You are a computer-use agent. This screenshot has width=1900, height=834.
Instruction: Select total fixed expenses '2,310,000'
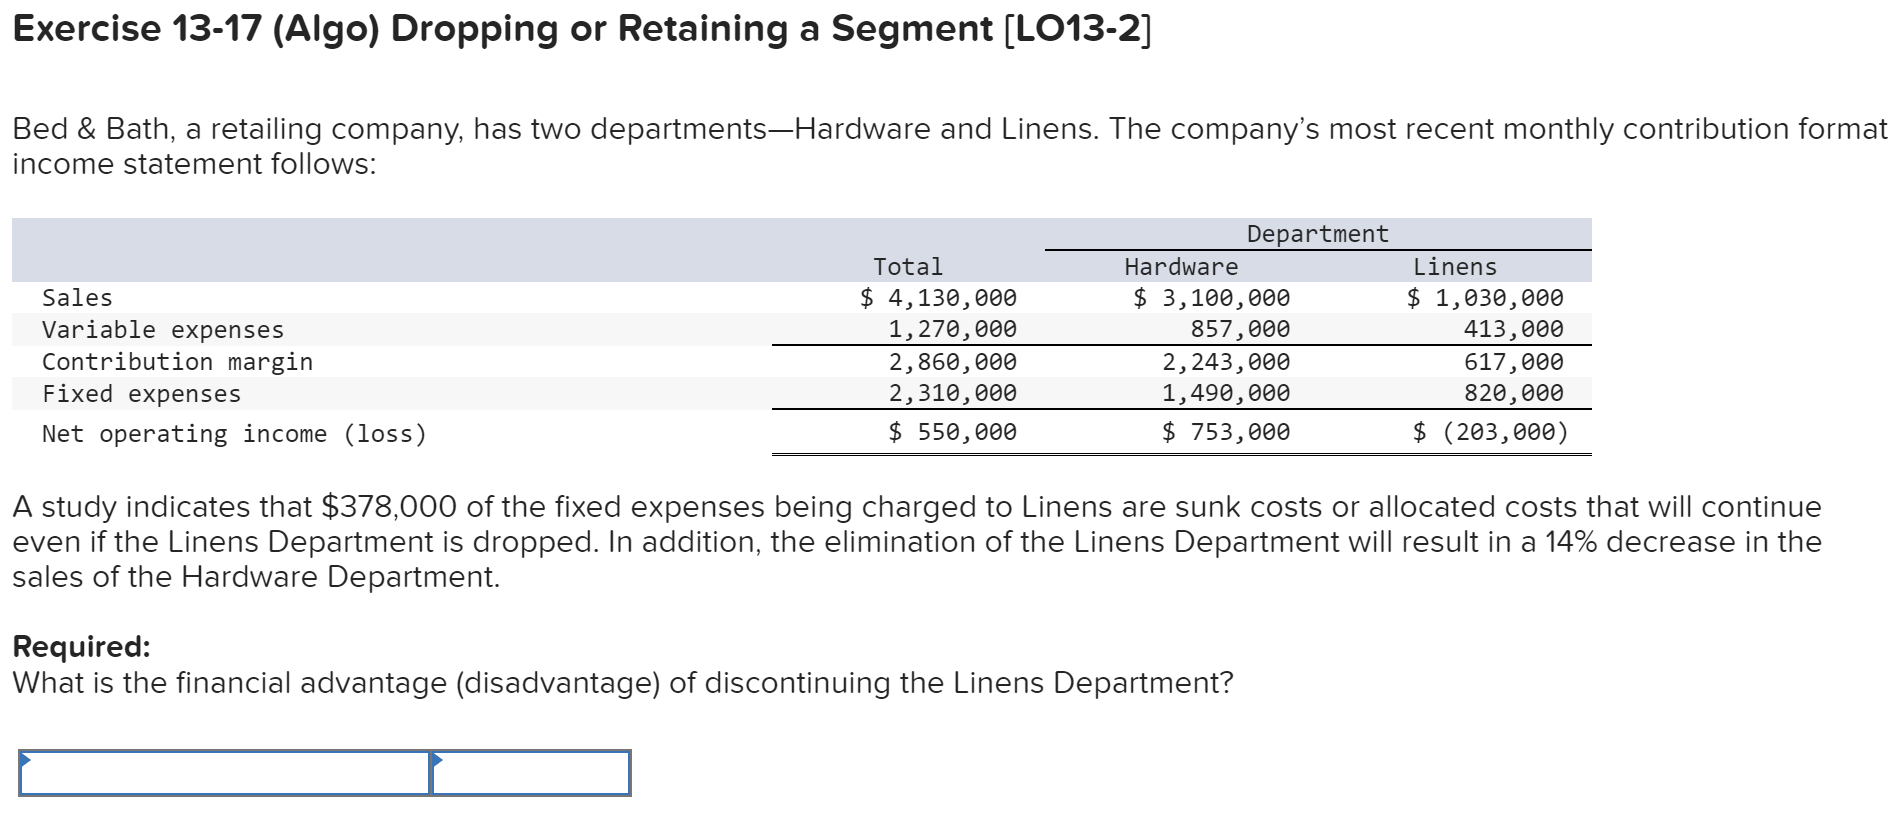[953, 393]
